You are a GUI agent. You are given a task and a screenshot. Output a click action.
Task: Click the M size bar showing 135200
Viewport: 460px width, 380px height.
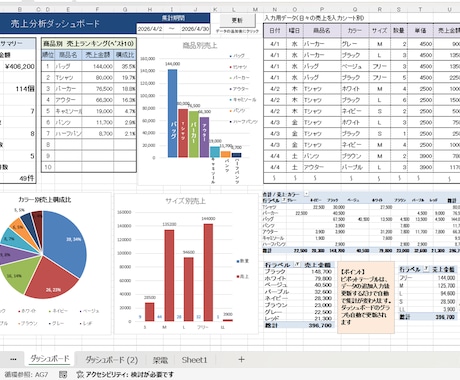[x=169, y=276]
